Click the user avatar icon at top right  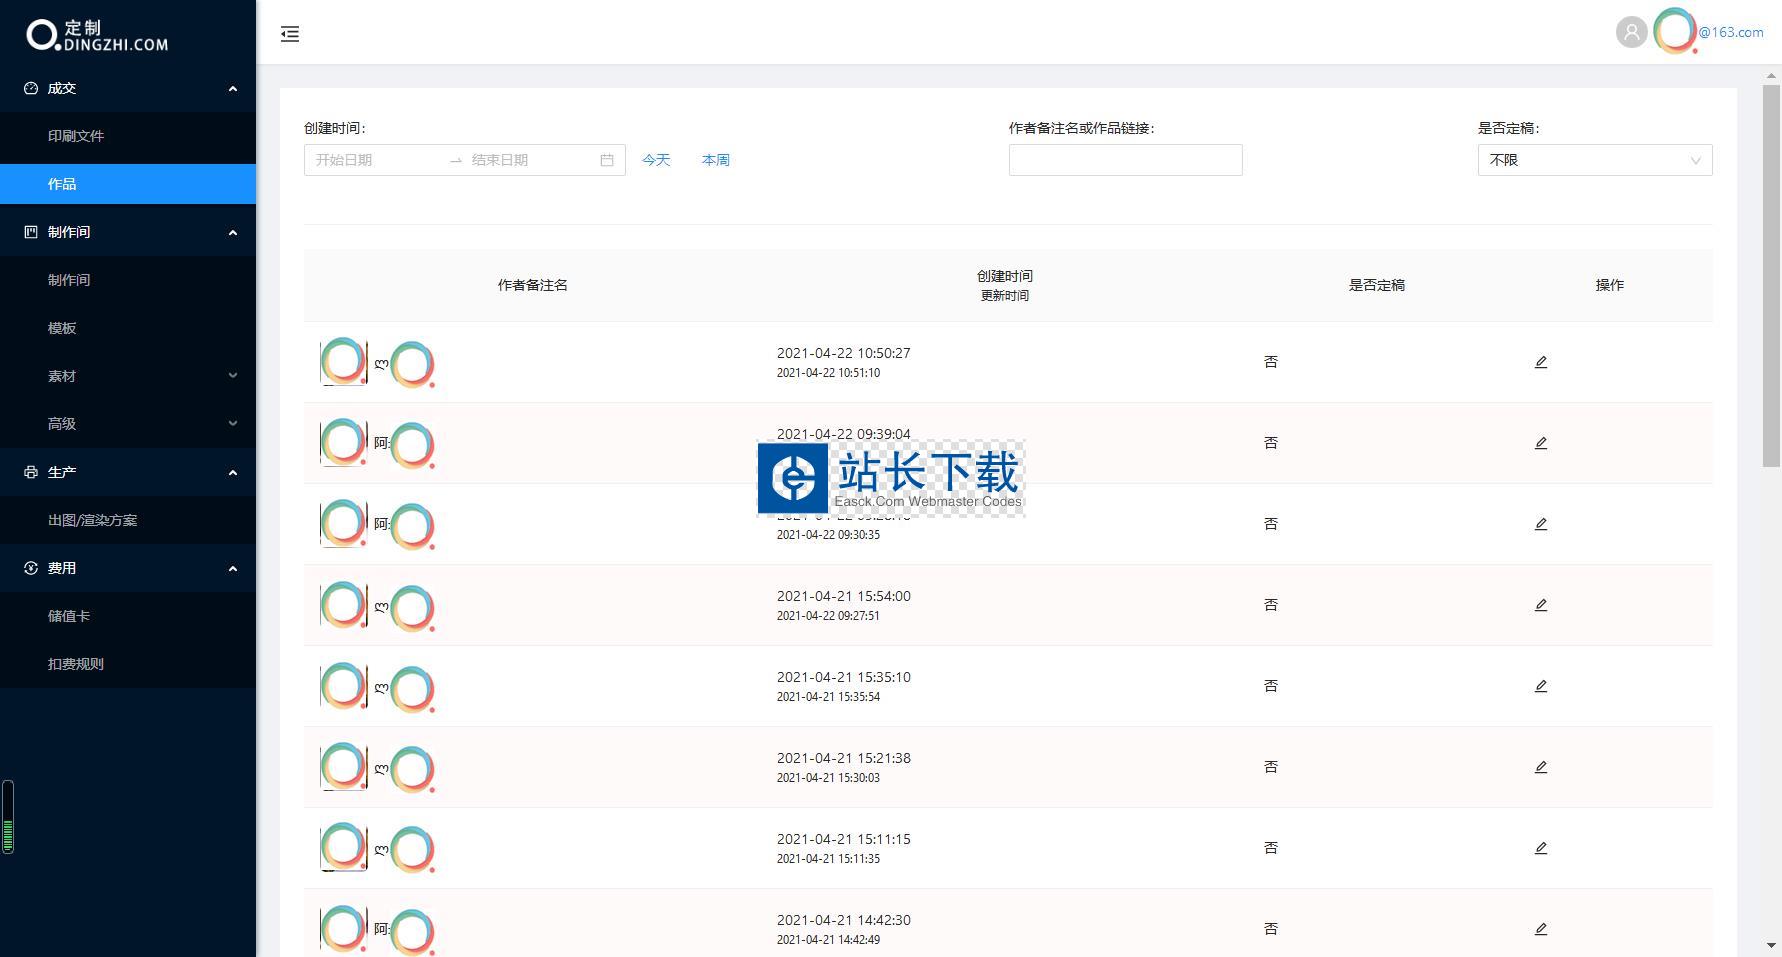coord(1631,32)
